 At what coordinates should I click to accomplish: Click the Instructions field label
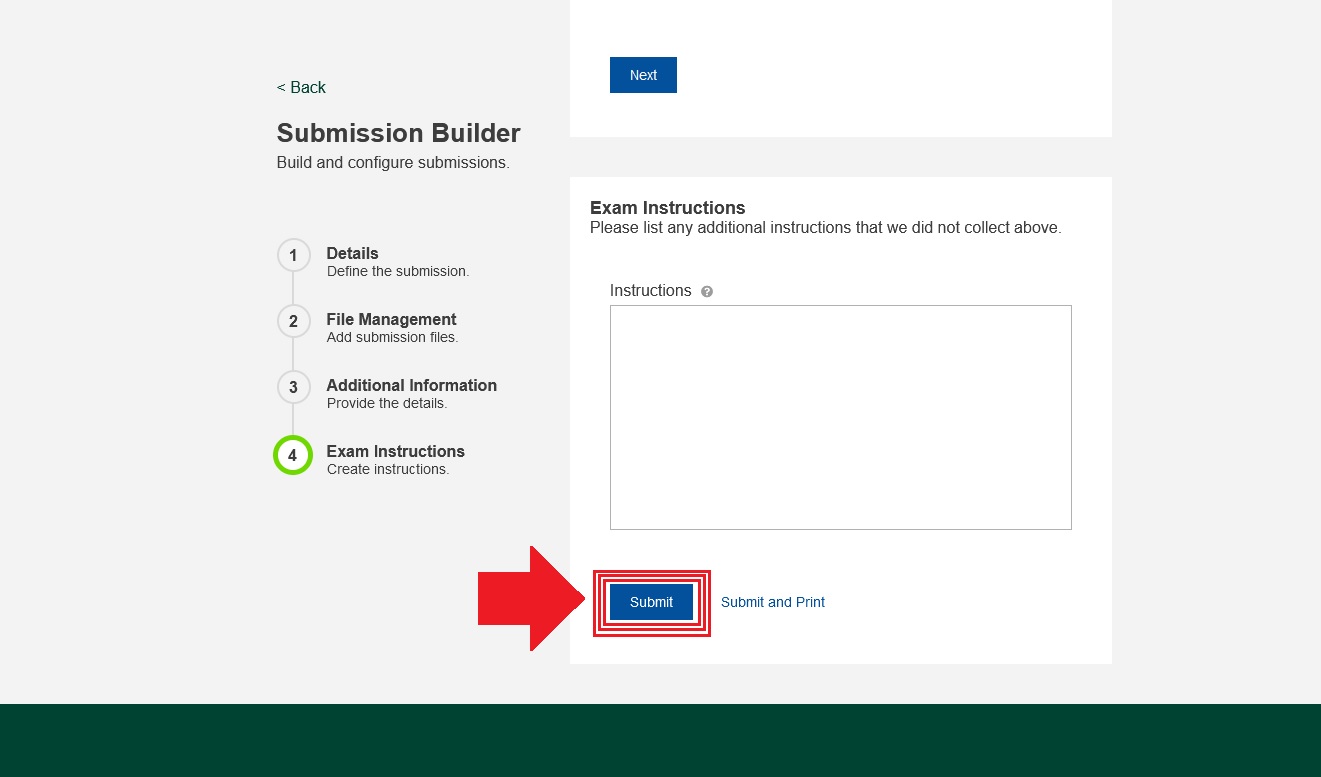click(650, 290)
